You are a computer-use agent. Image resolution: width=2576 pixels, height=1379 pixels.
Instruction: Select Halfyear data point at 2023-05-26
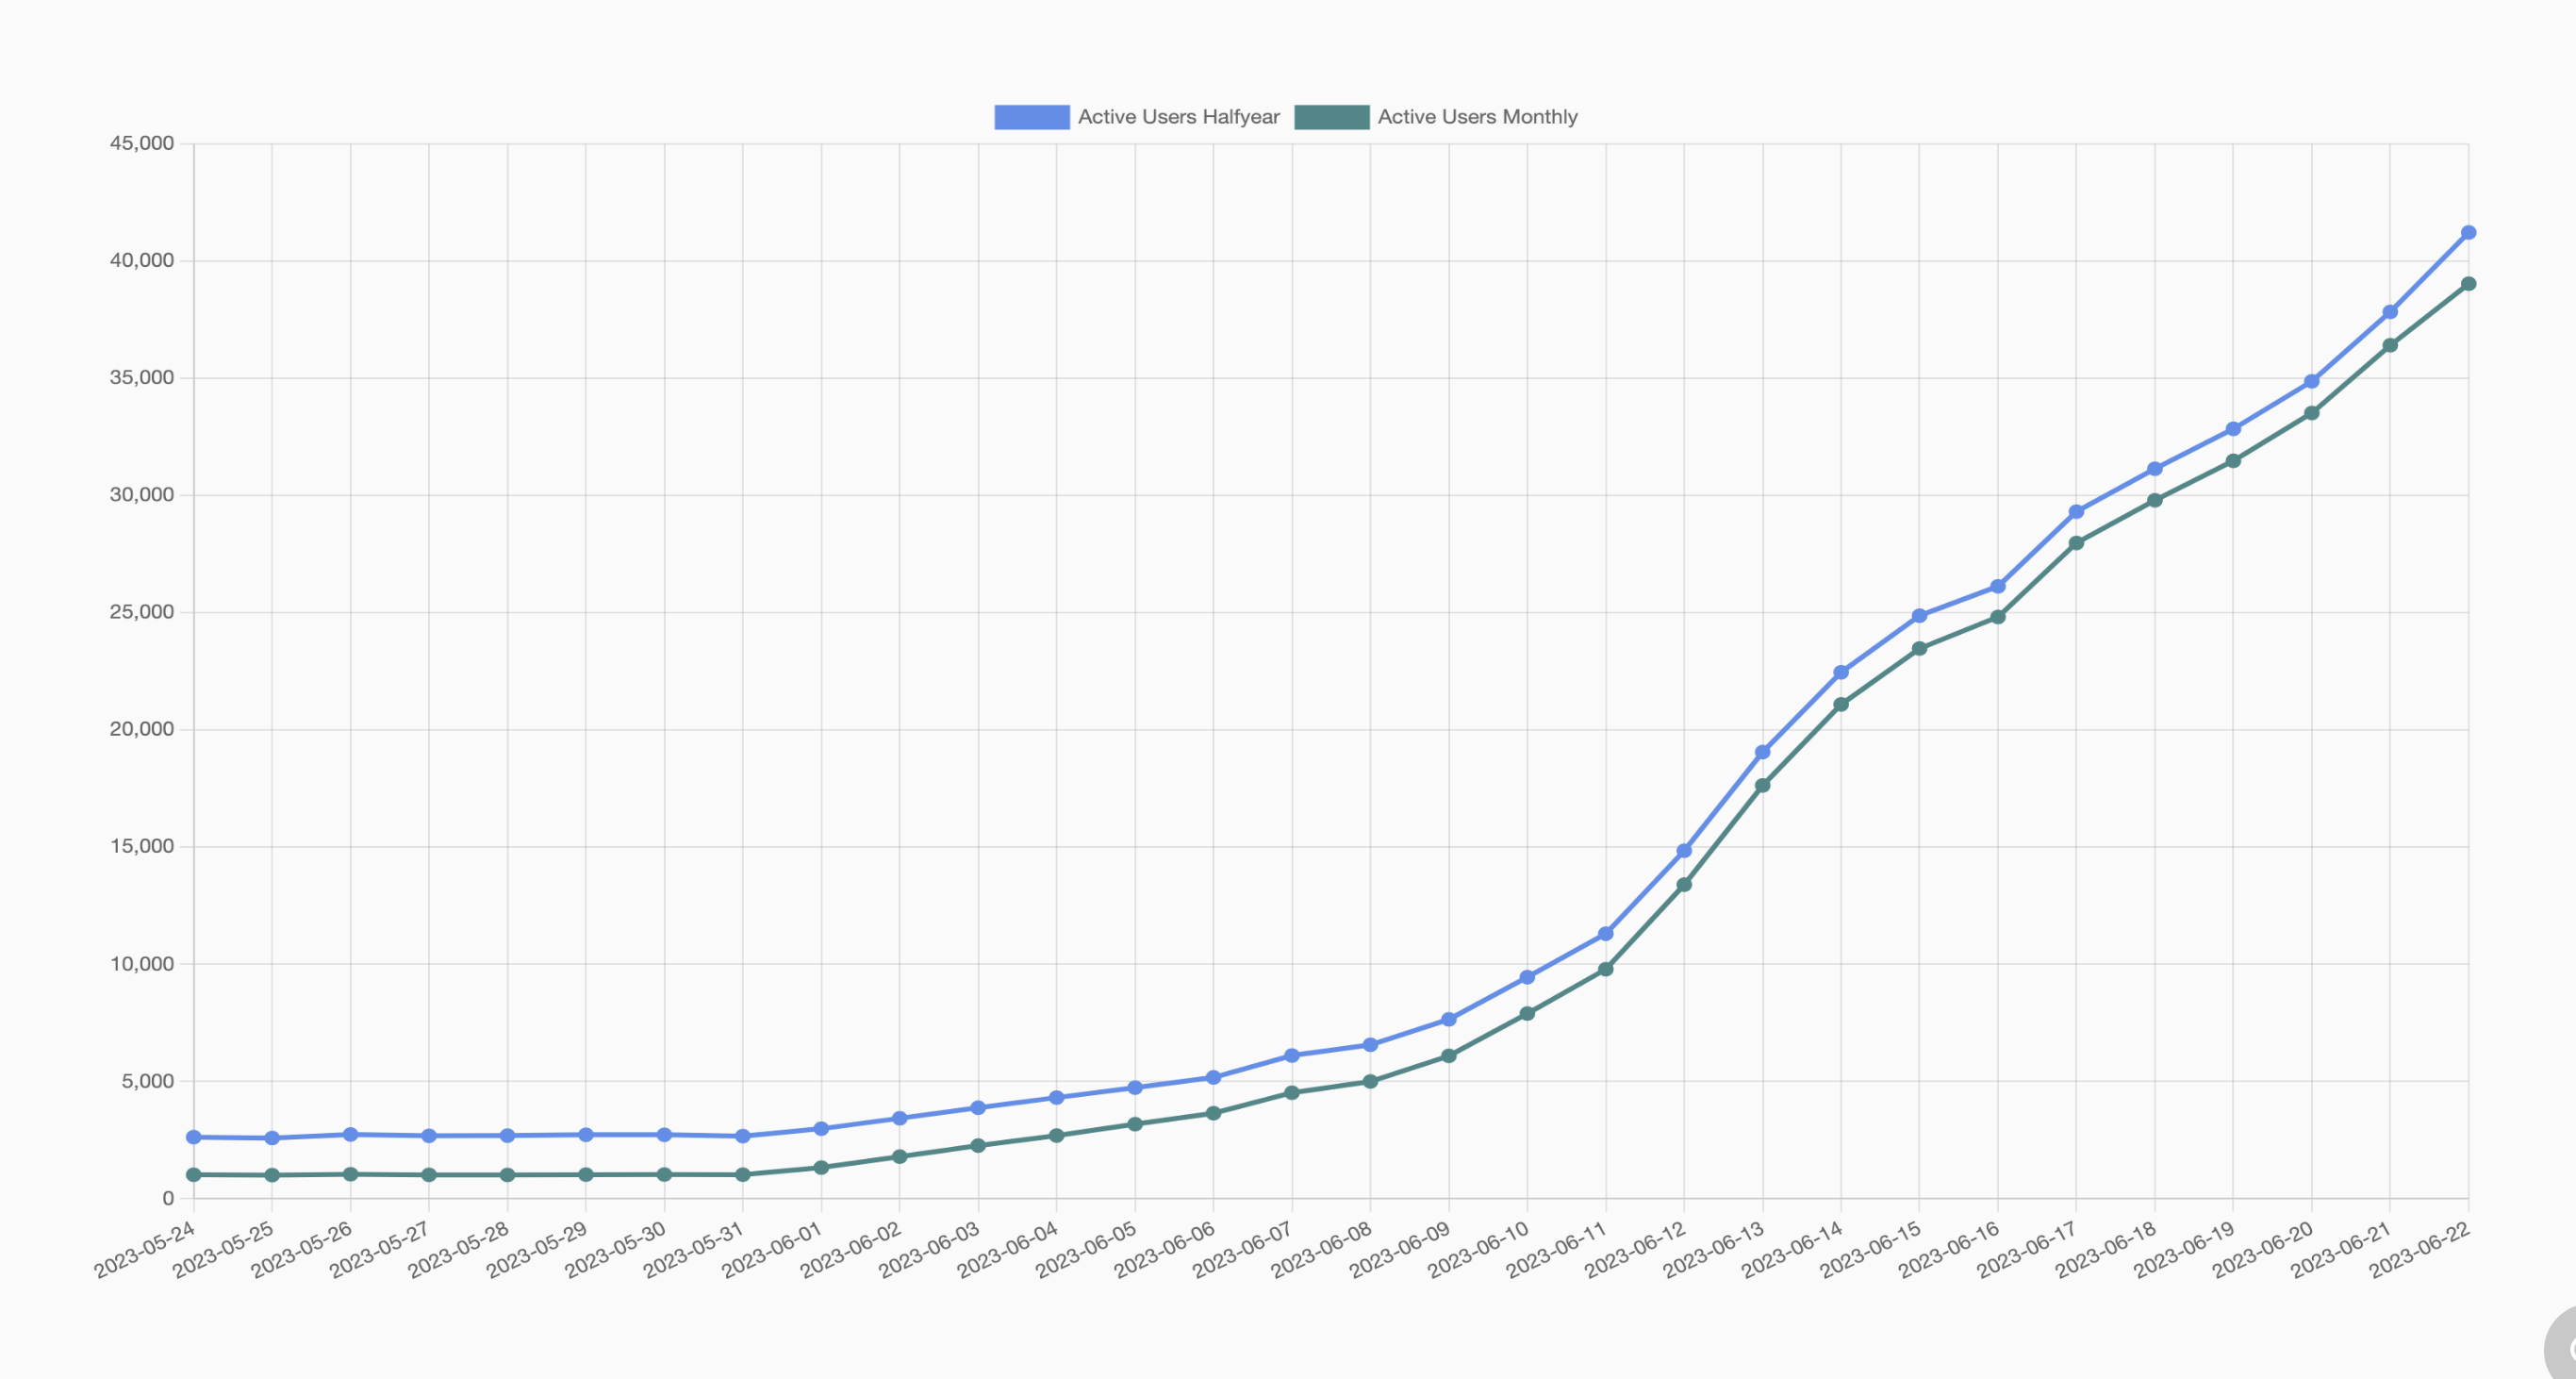[351, 1135]
